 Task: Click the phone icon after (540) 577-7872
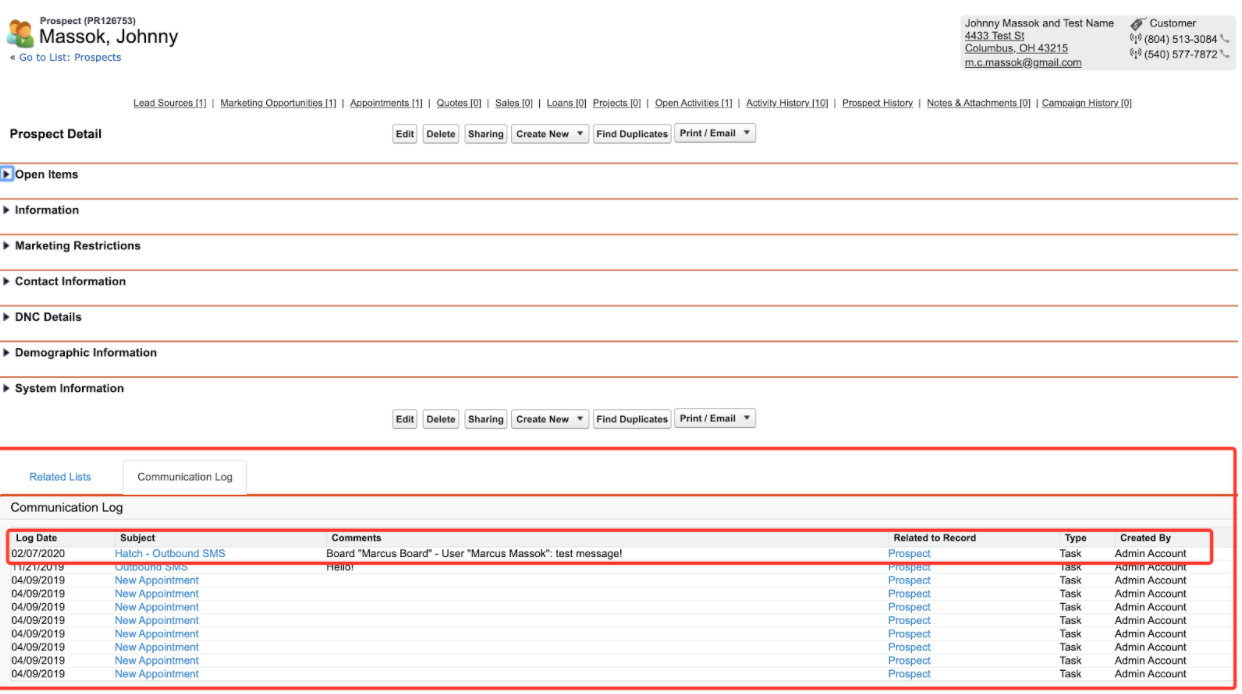[x=1225, y=55]
